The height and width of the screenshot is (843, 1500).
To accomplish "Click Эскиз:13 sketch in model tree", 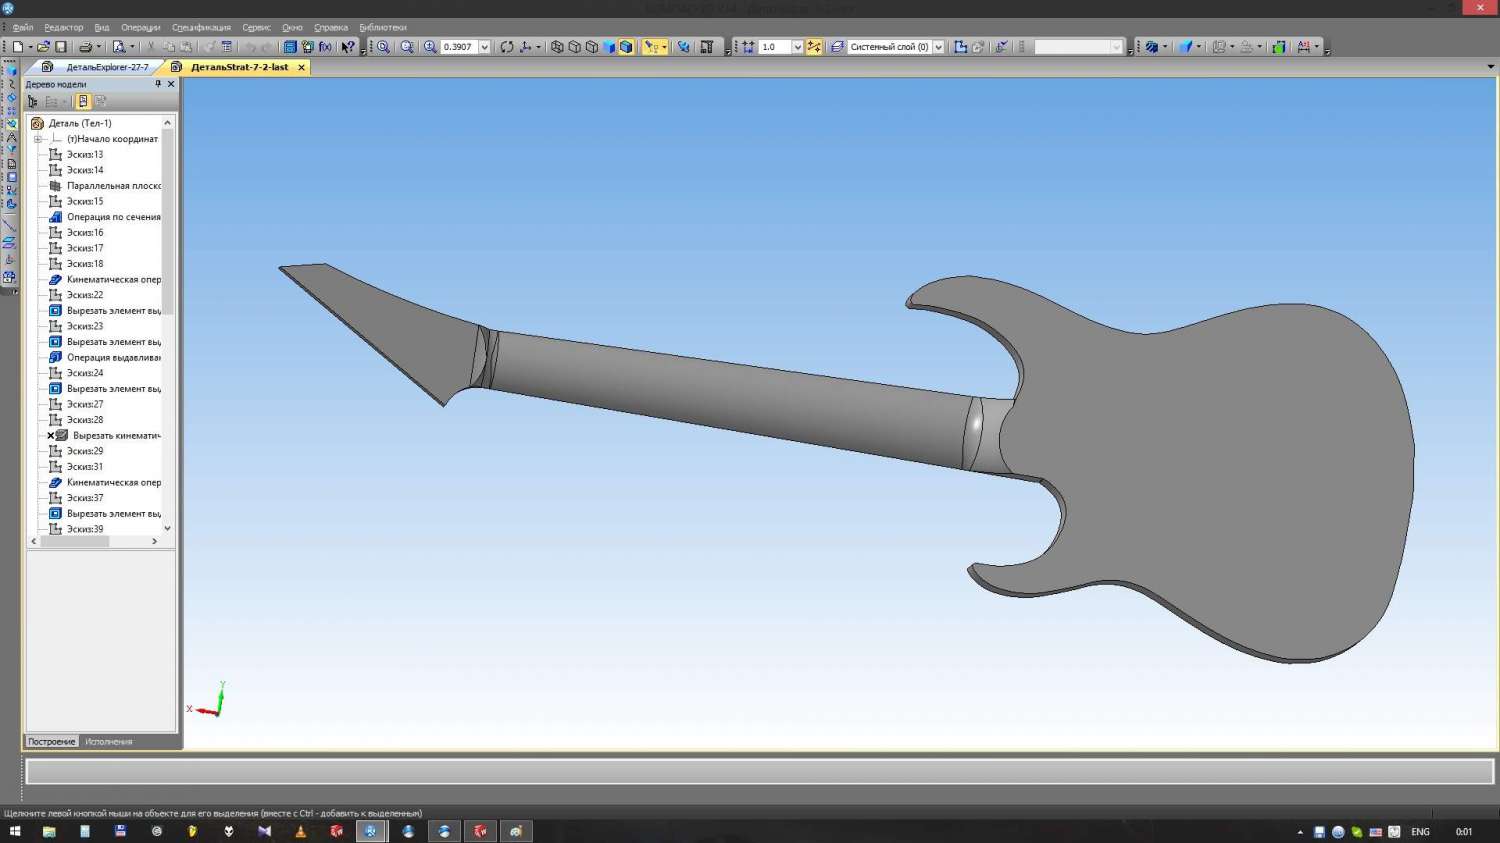I will [x=84, y=155].
